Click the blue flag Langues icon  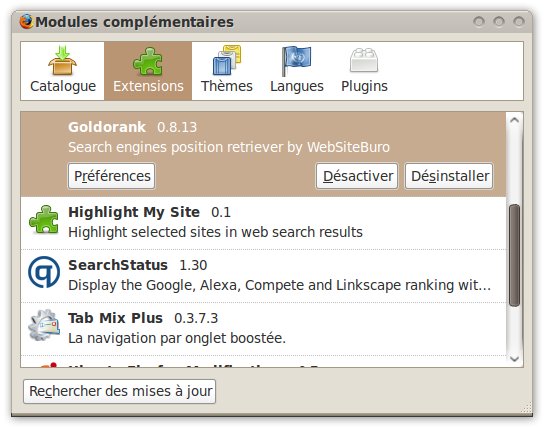tap(296, 61)
